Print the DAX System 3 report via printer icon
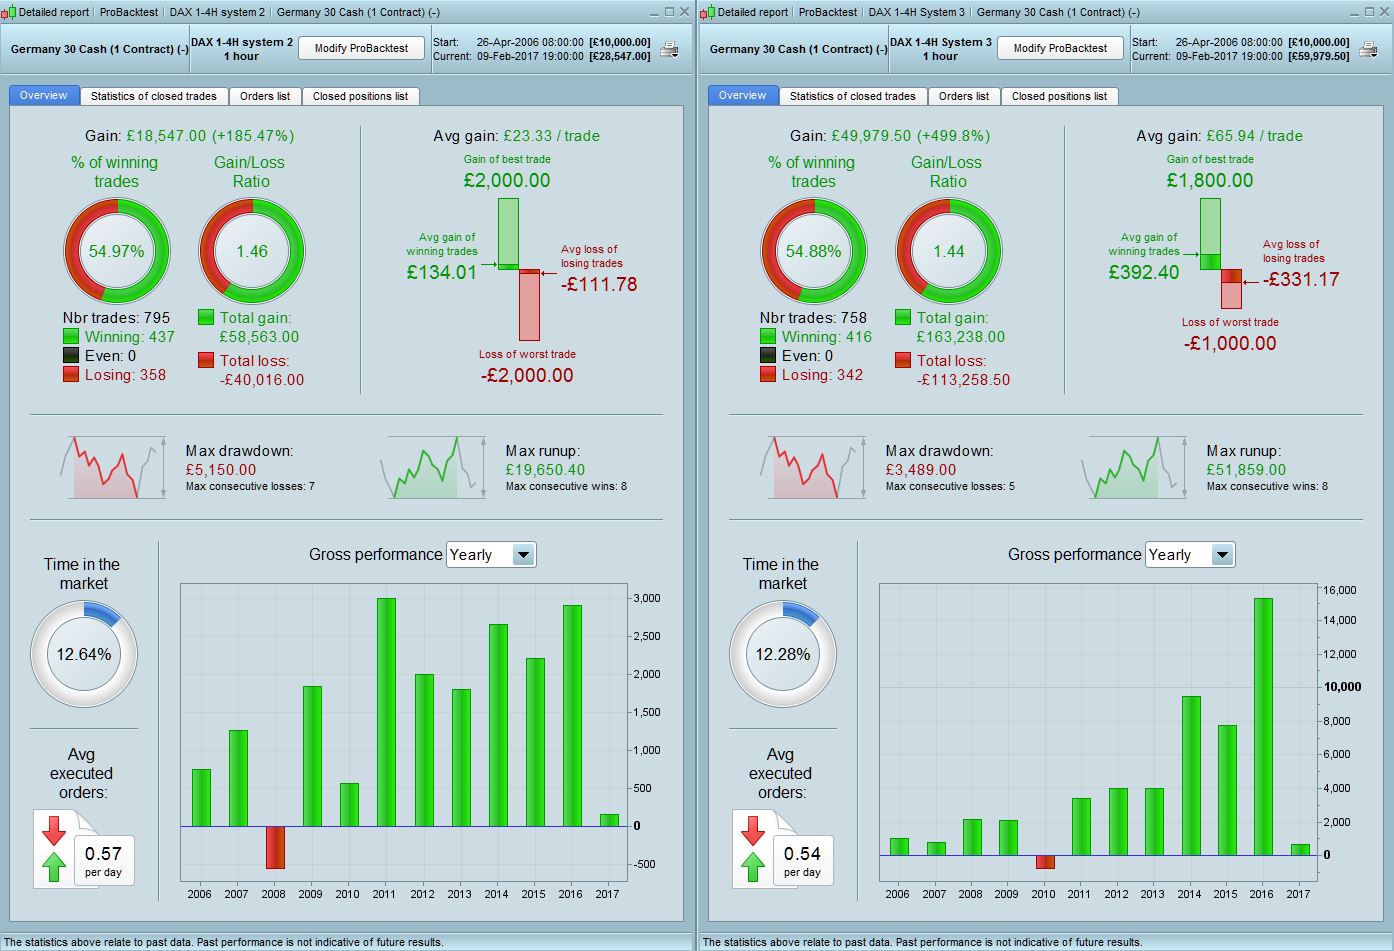This screenshot has width=1394, height=951. coord(1369,49)
